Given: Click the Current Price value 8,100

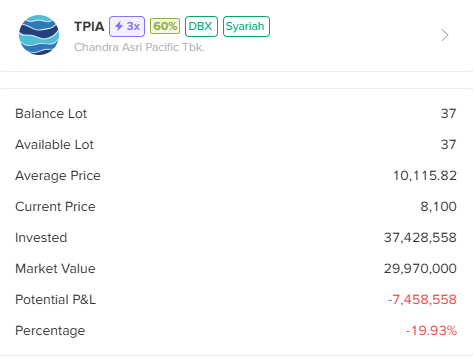Looking at the screenshot, I should pyautogui.click(x=438, y=207).
